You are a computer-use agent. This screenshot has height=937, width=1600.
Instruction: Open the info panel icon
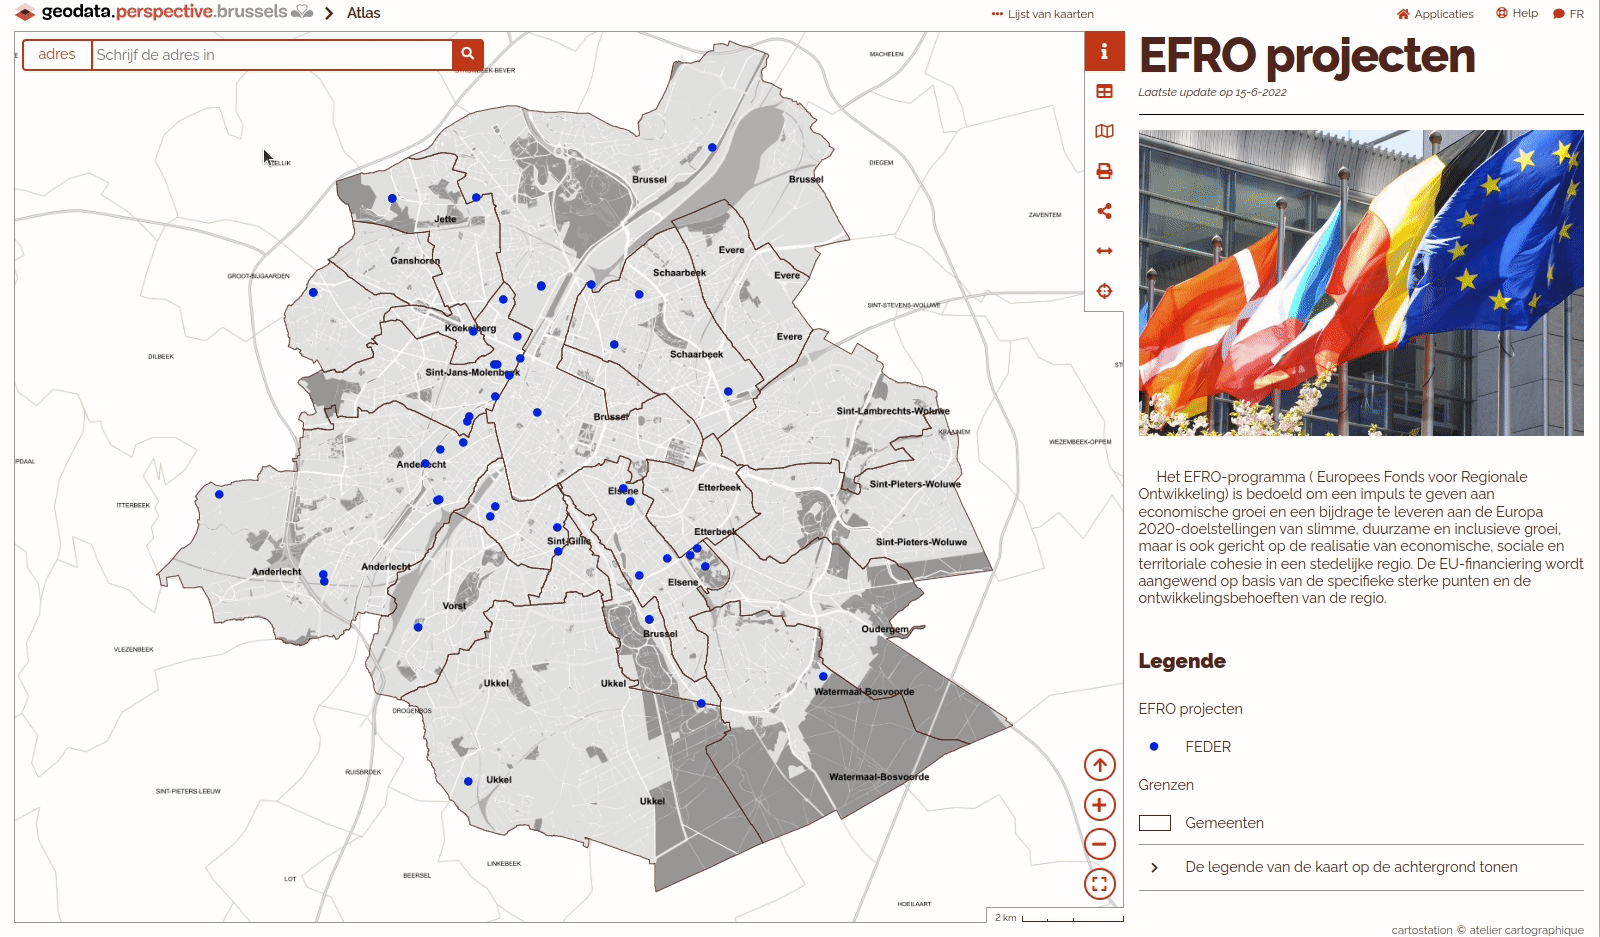1104,52
